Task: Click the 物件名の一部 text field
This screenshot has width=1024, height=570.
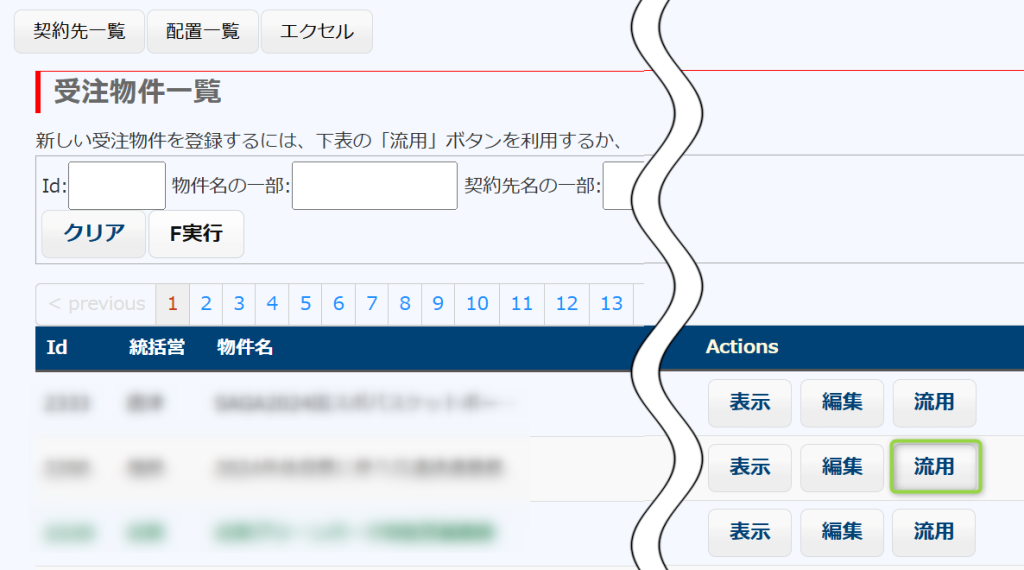Action: pos(374,186)
